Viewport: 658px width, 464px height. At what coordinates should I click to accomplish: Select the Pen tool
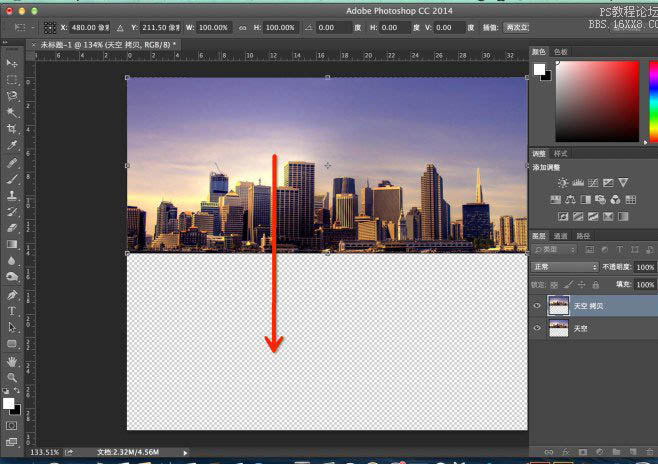(12, 295)
